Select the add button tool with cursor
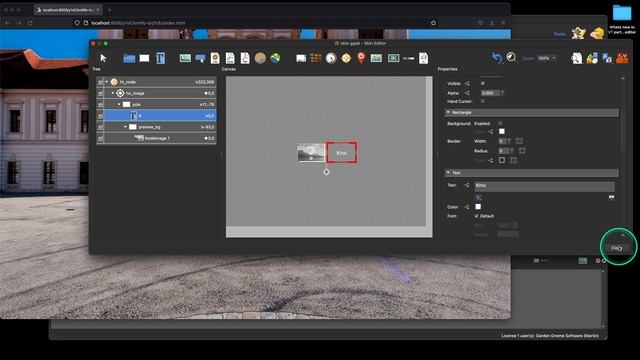Image resolution: width=640 pixels, height=360 pixels. coord(200,58)
